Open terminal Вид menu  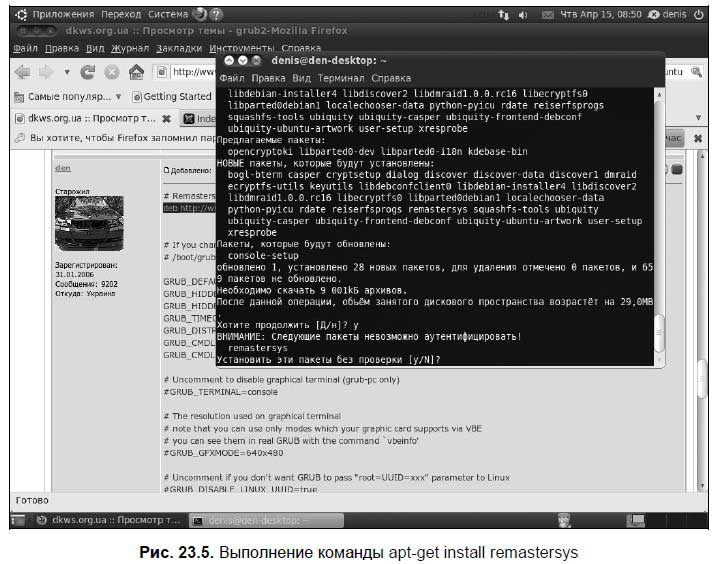(301, 78)
